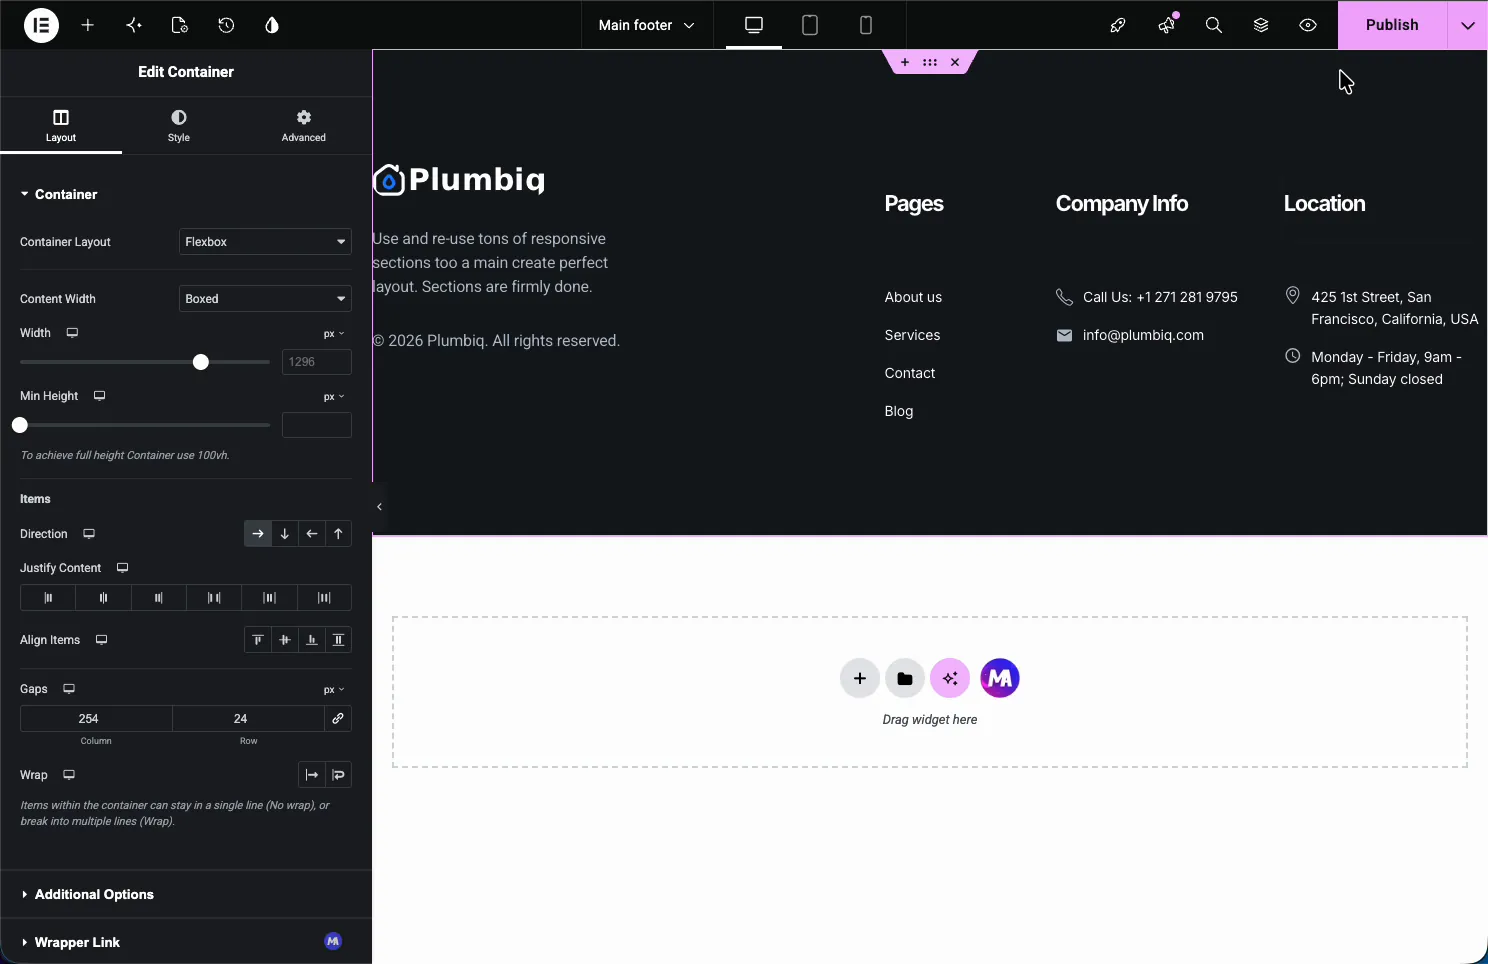Preview changes with the eye icon
The width and height of the screenshot is (1488, 964).
pos(1308,25)
